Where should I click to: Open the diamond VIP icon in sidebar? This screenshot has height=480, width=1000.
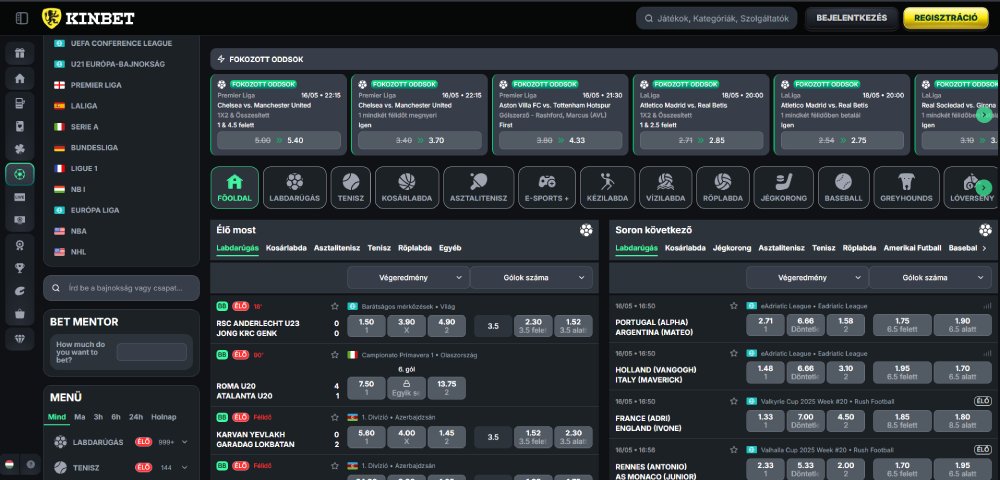(20, 339)
